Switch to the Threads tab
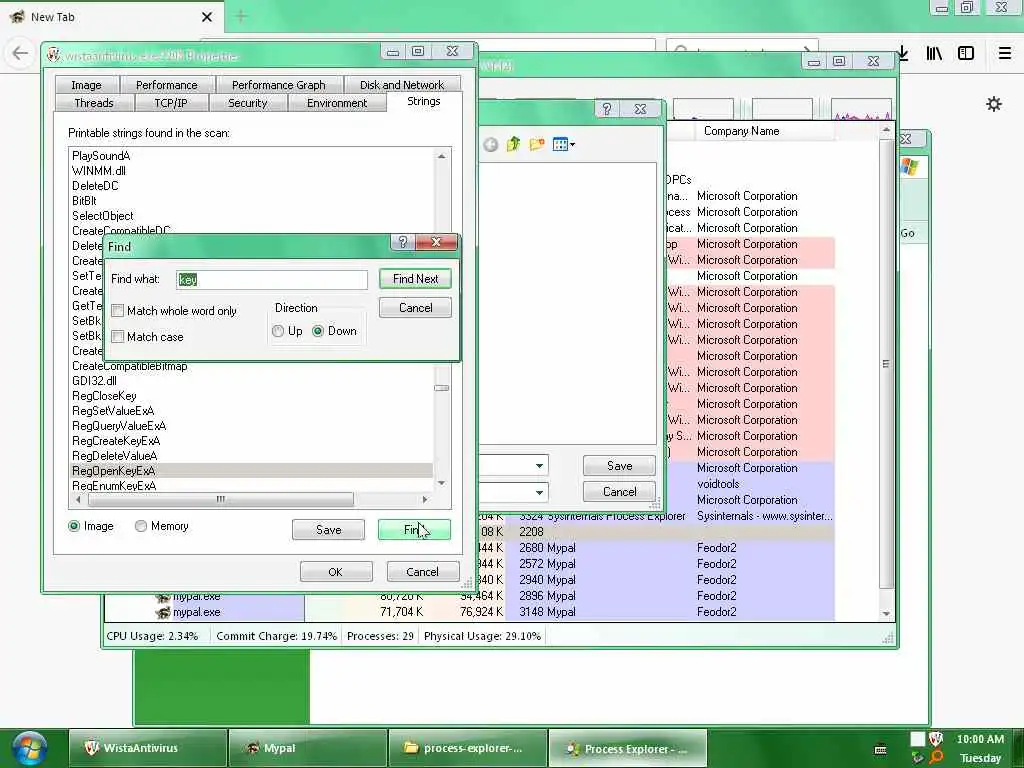 click(94, 103)
